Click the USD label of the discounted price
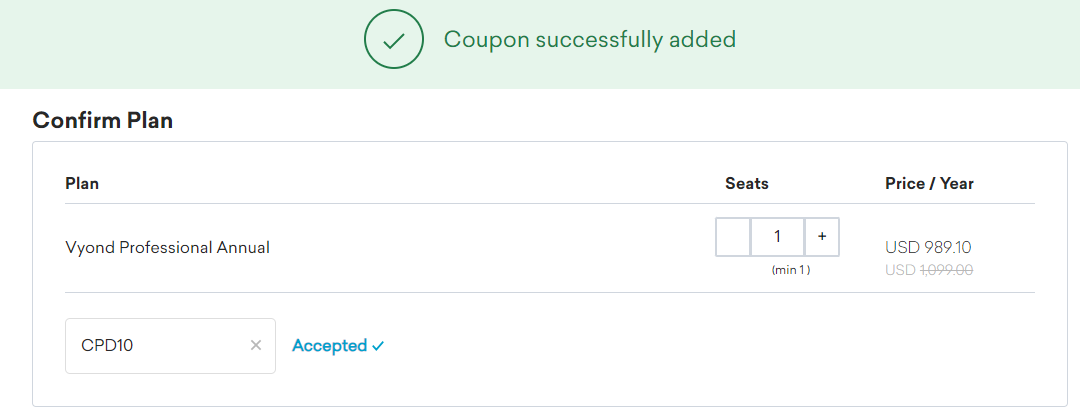 pos(900,247)
